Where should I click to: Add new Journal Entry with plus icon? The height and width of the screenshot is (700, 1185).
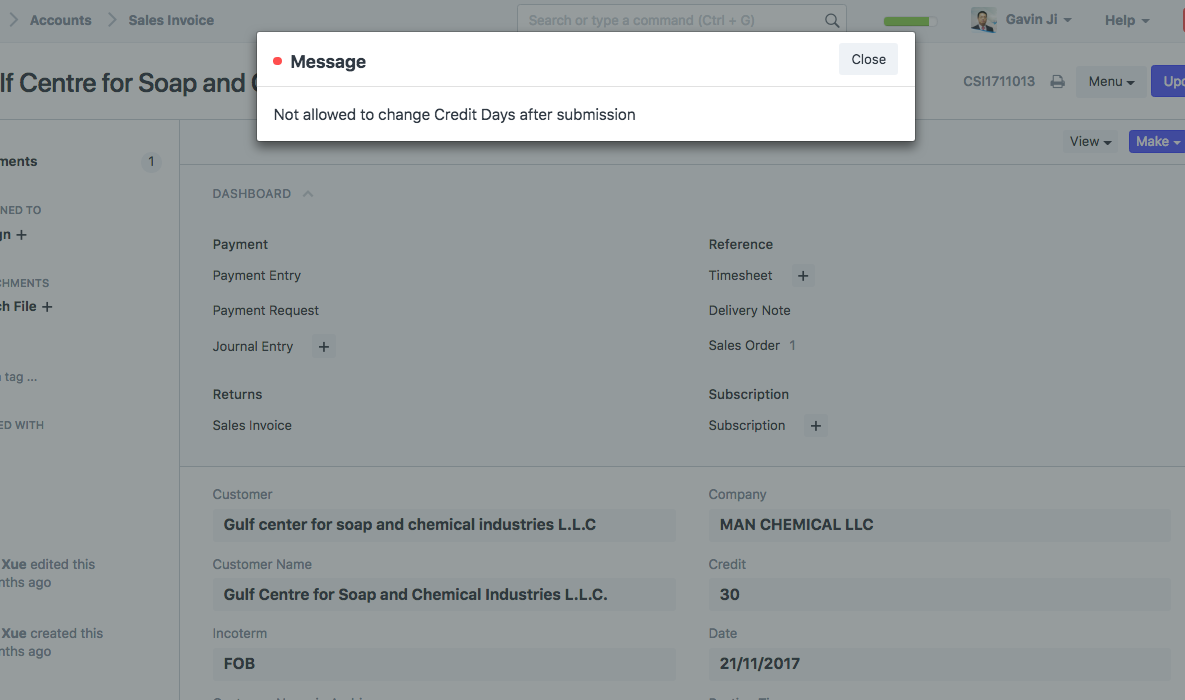tap(323, 347)
